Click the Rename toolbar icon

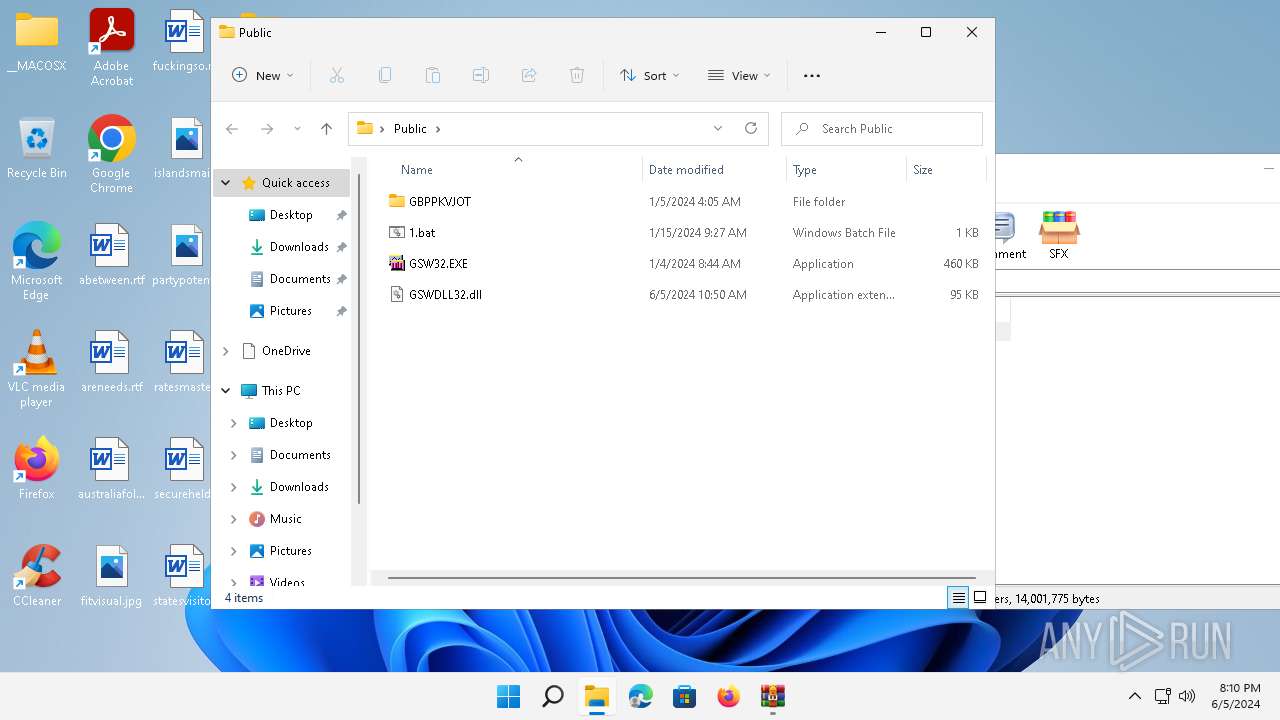pyautogui.click(x=481, y=75)
